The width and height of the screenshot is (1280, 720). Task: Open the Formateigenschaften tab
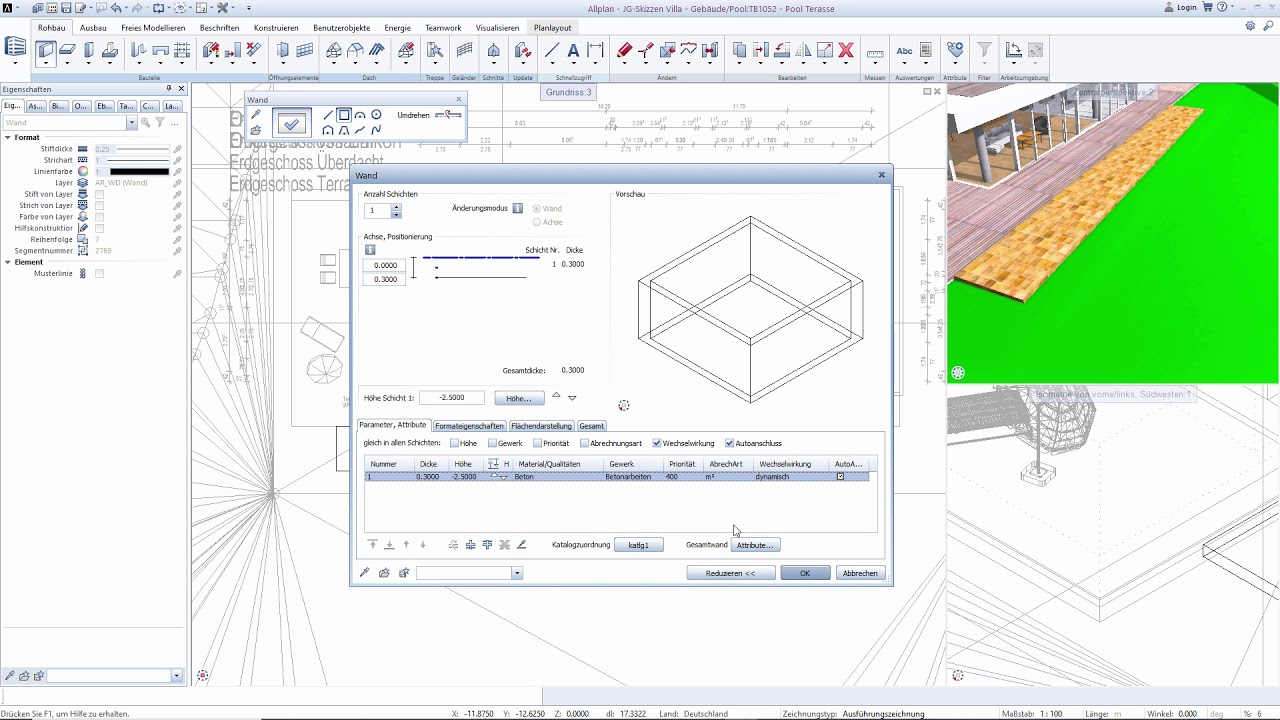469,426
